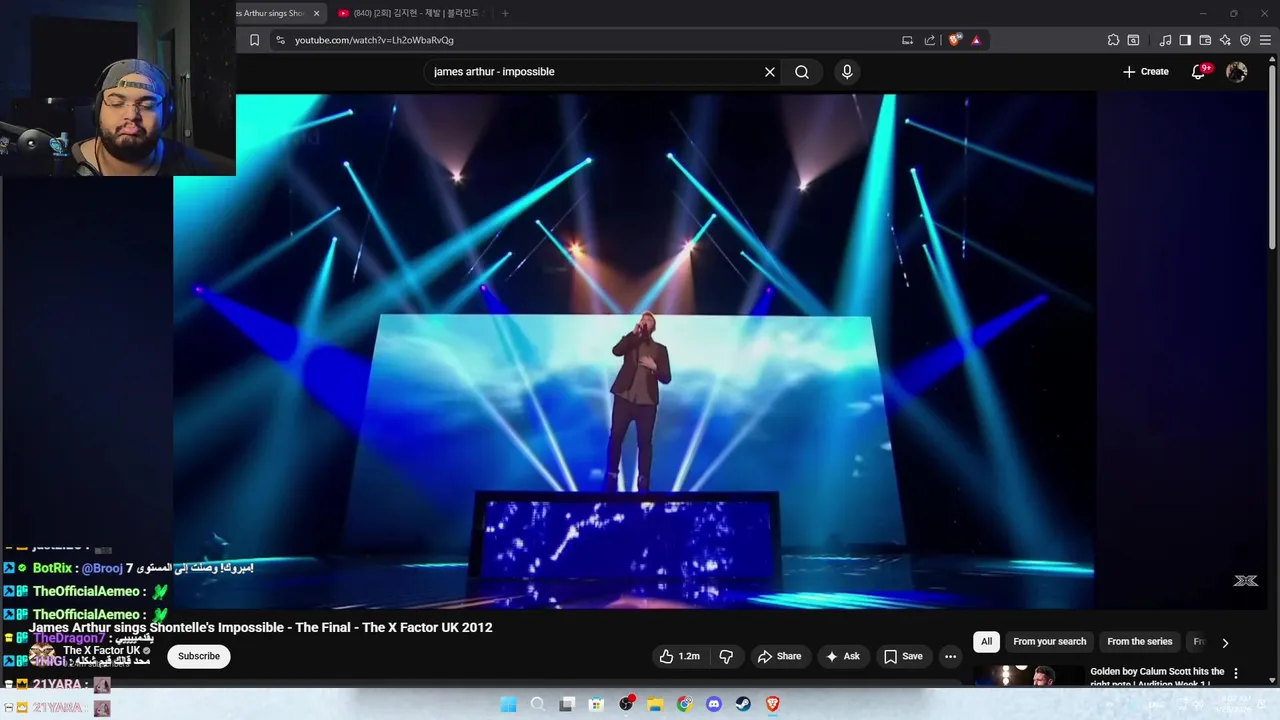This screenshot has width=1280, height=720.
Task: Click the video title James Arthur sings Shontelle's Impossible
Action: click(261, 628)
